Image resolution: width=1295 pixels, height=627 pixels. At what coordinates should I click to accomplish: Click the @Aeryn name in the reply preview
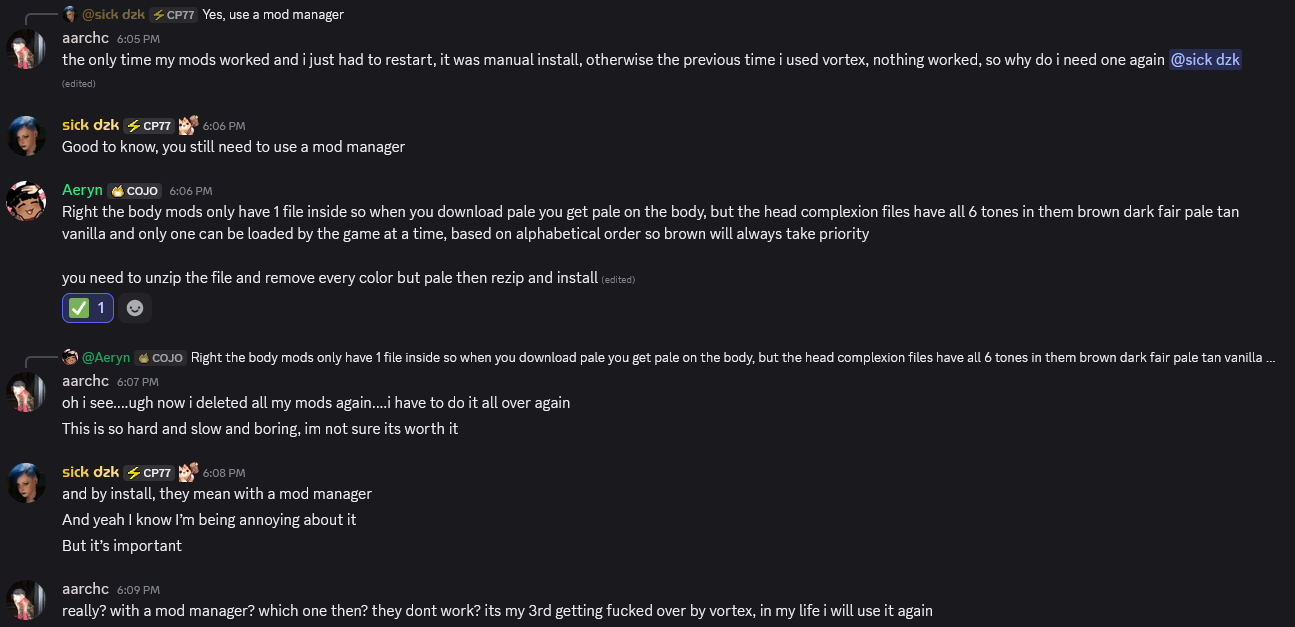click(x=106, y=357)
